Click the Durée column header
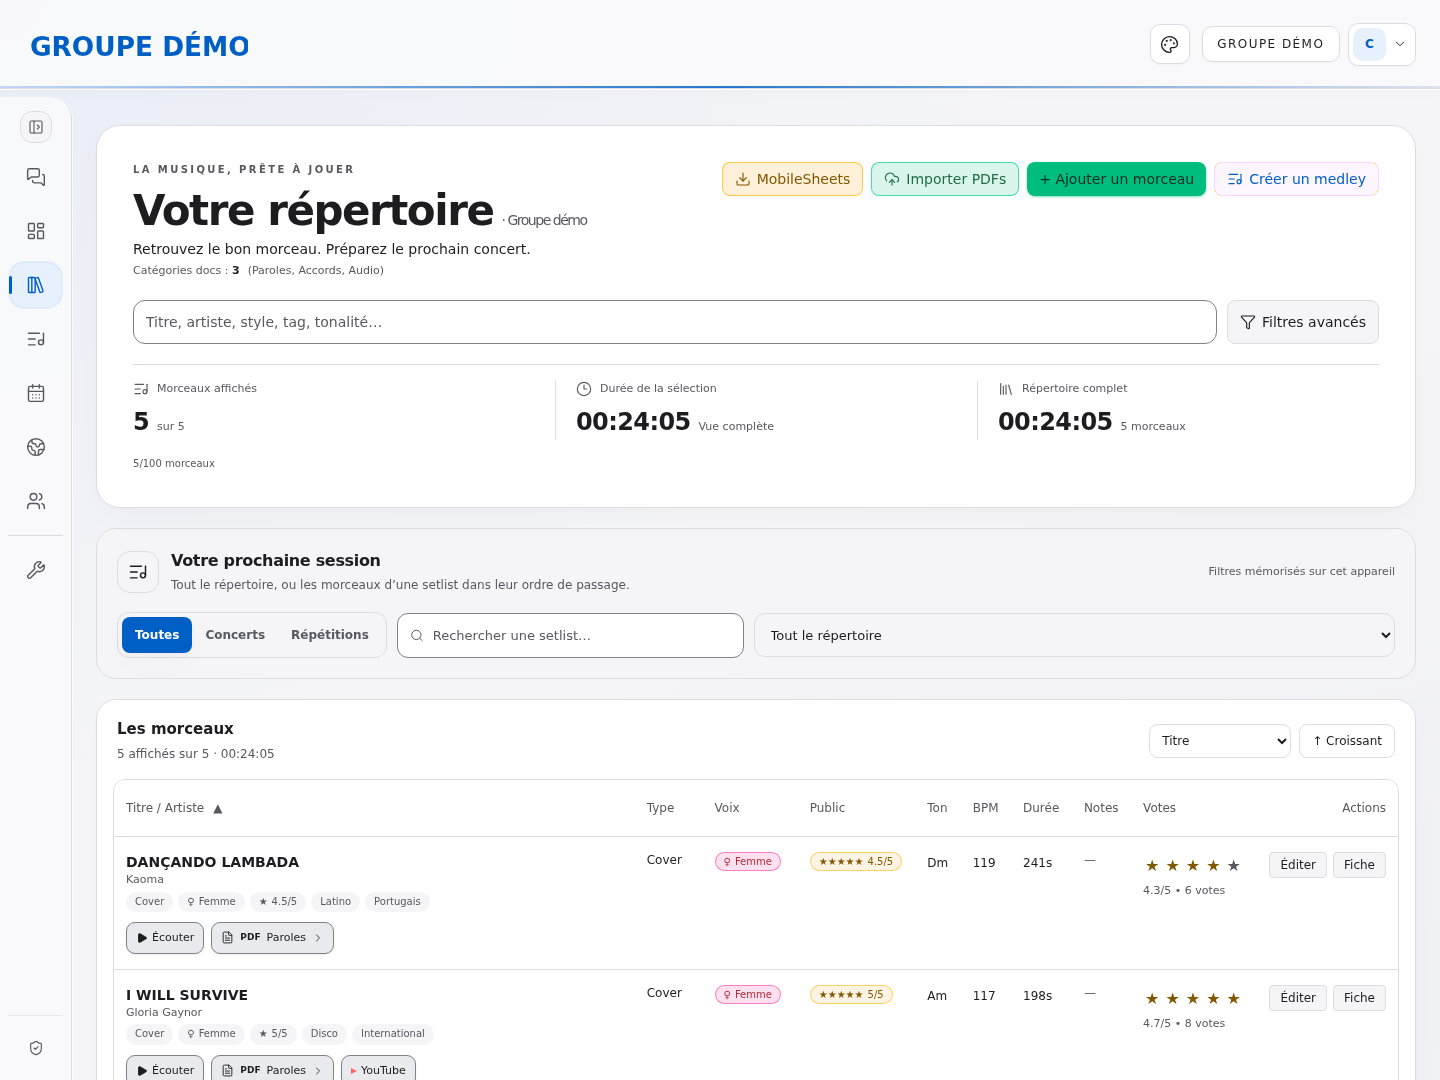The width and height of the screenshot is (1440, 1080). pos(1041,808)
